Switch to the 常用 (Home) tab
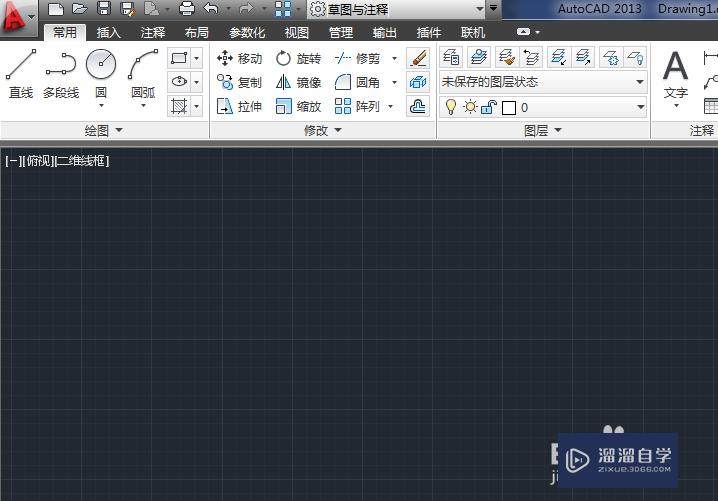The height and width of the screenshot is (501, 718). coord(65,32)
